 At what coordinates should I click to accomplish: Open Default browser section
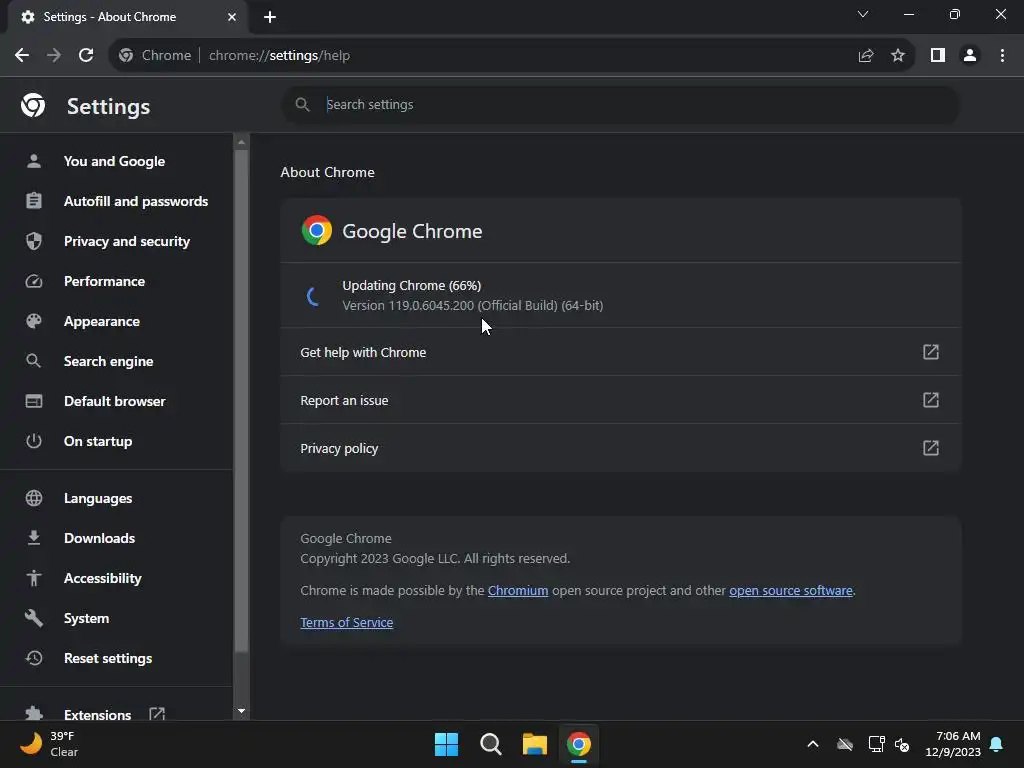[x=116, y=401]
